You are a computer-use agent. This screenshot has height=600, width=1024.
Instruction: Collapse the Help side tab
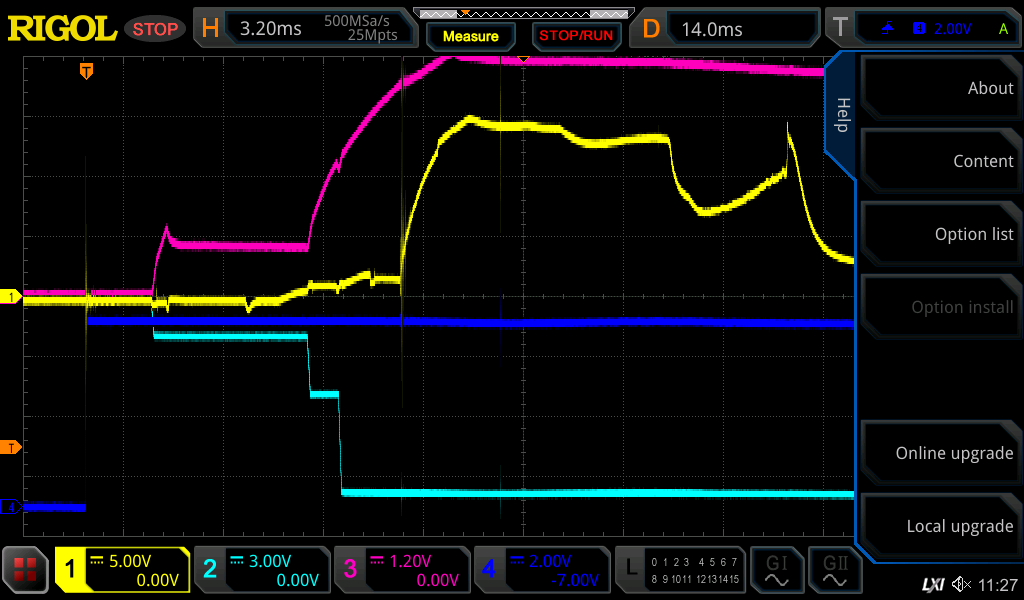pos(841,115)
